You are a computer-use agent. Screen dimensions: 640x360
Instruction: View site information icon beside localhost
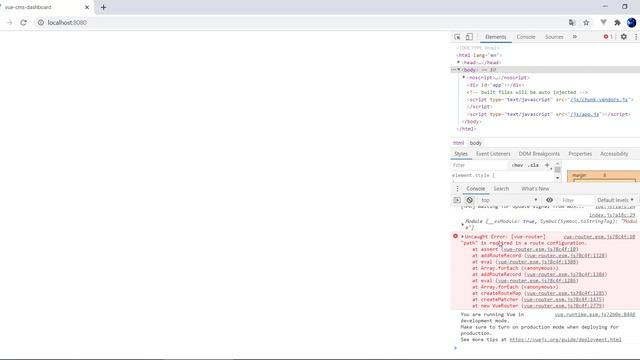41,22
